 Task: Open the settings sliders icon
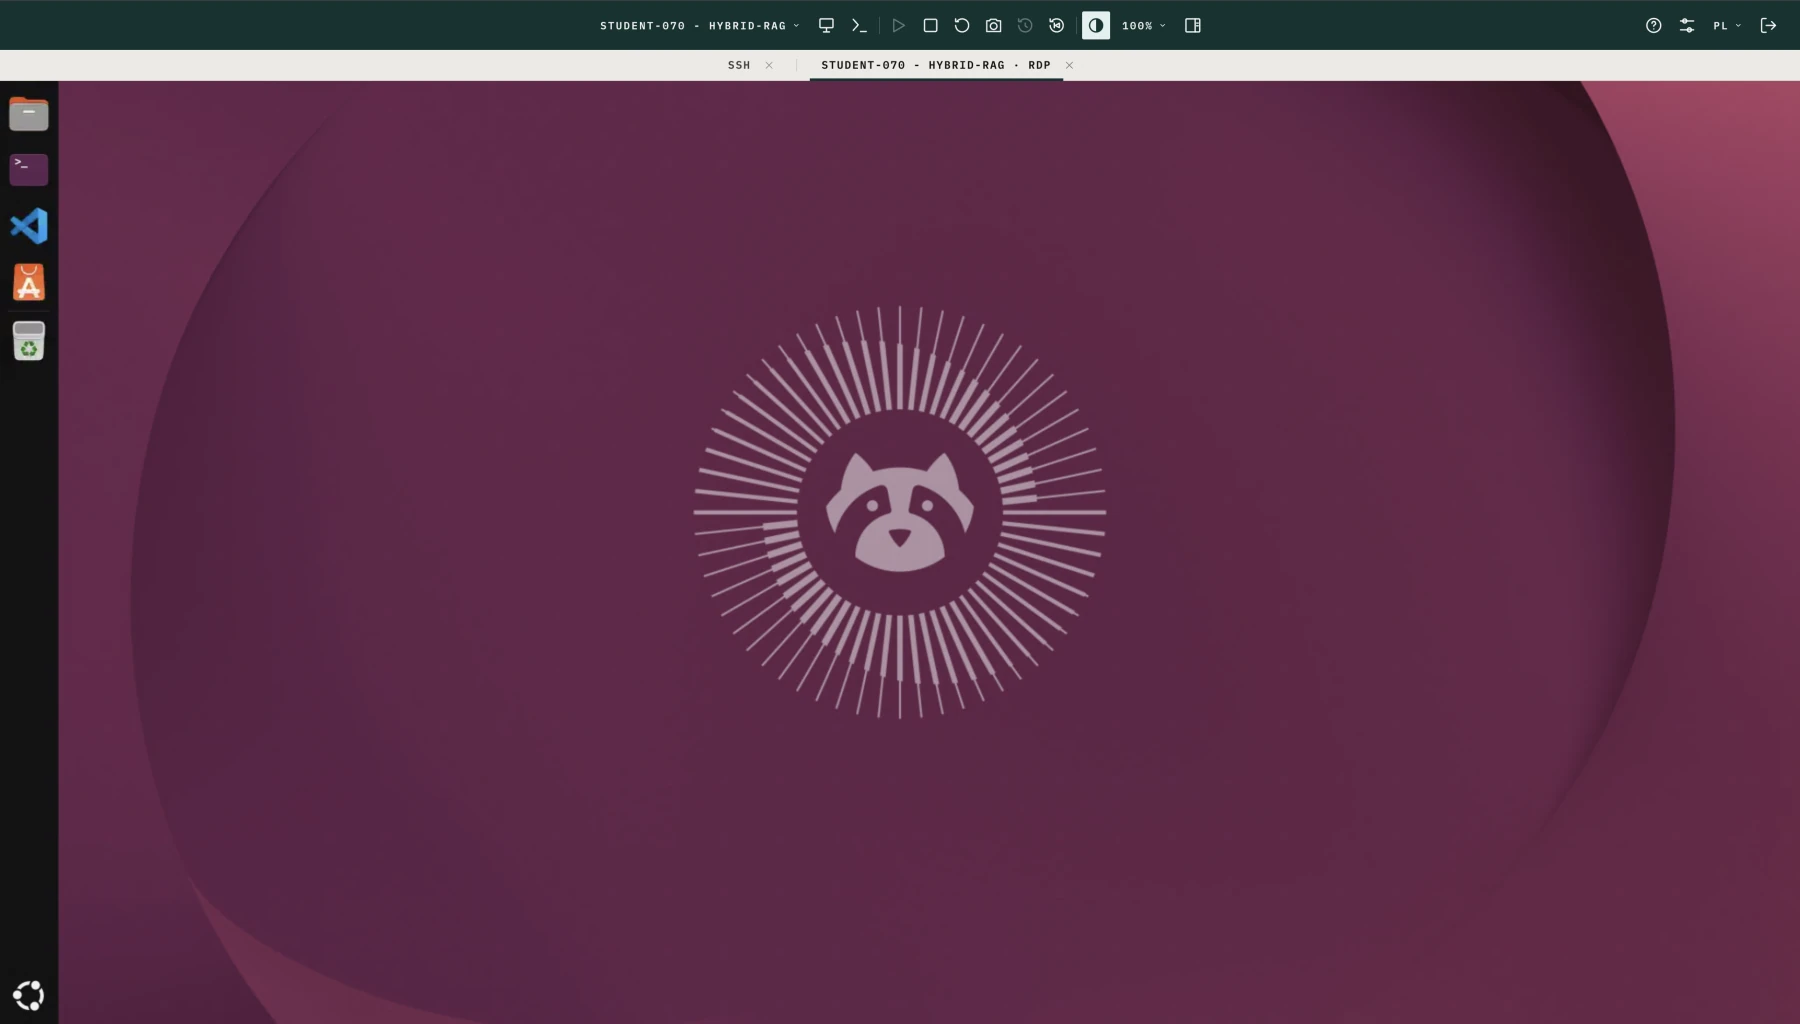pos(1687,26)
